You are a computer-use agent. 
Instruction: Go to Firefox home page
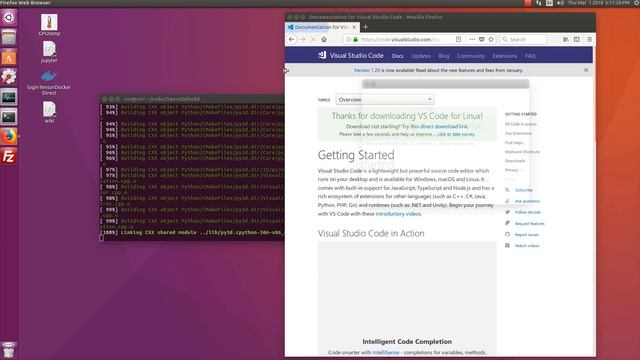click(x=324, y=39)
